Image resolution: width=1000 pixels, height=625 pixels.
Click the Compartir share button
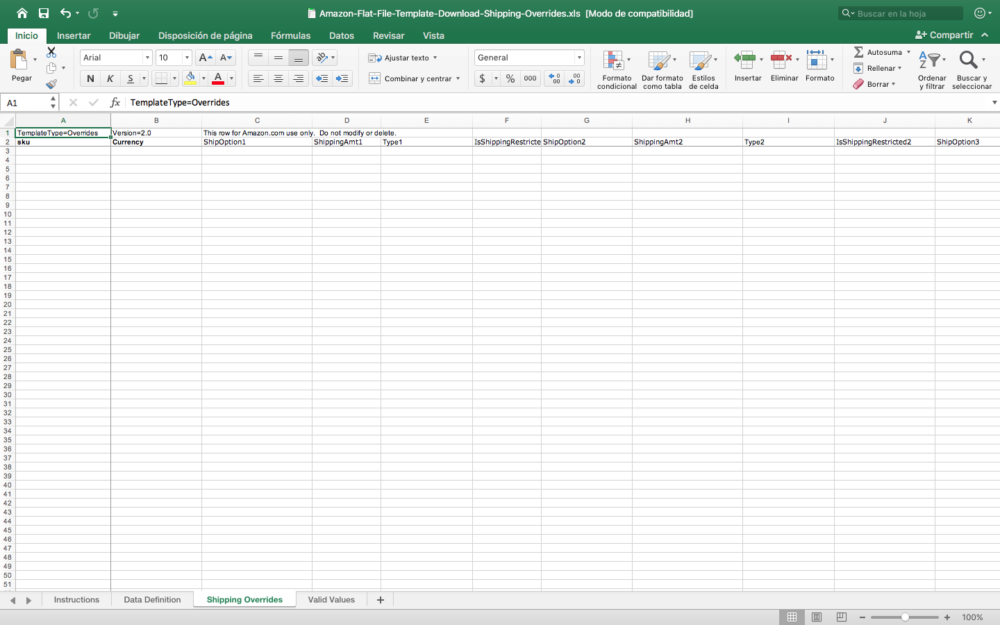[x=945, y=35]
